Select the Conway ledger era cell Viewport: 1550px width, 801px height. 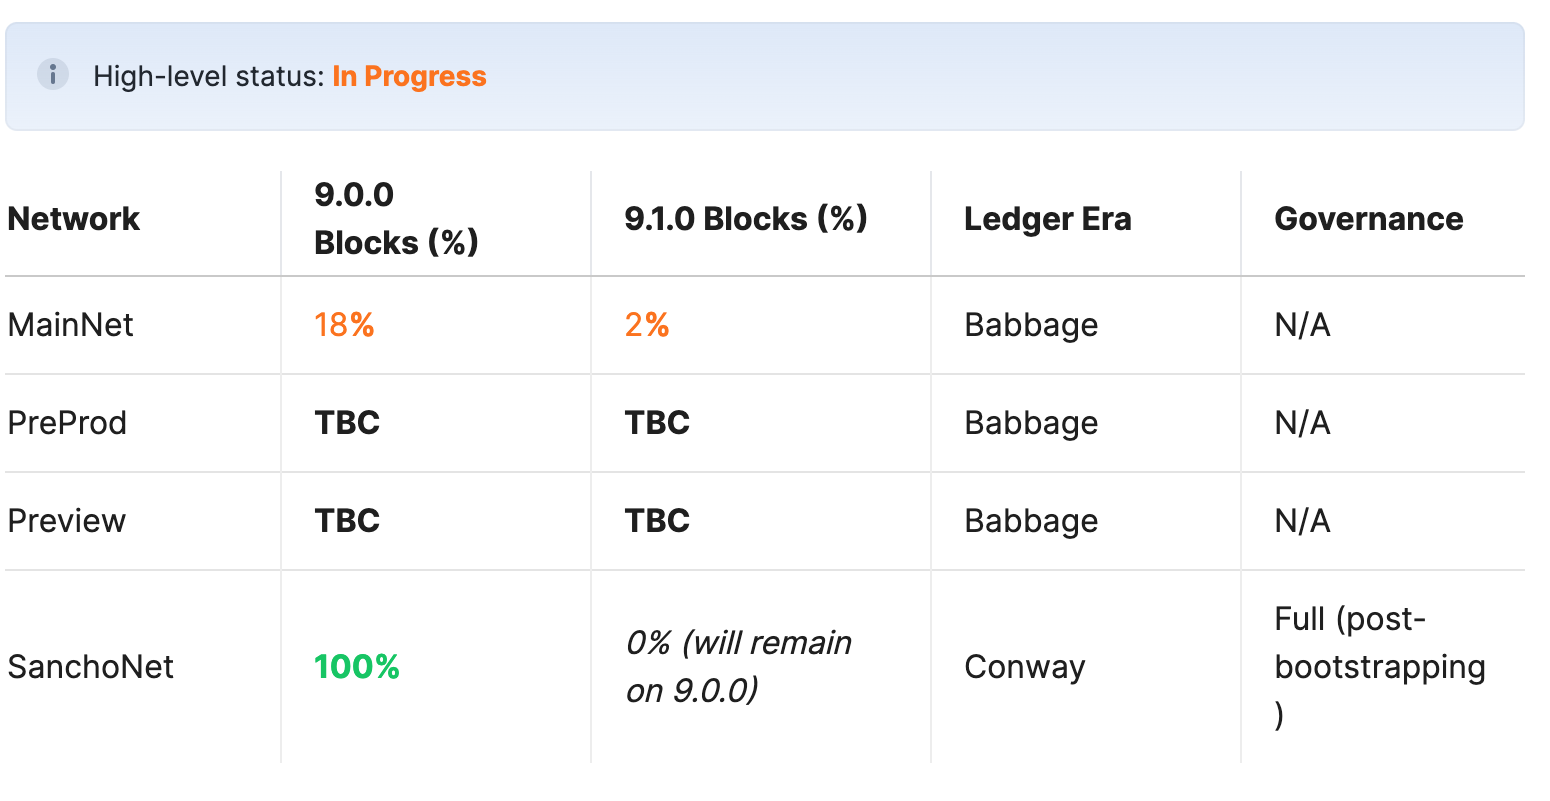(x=1024, y=667)
